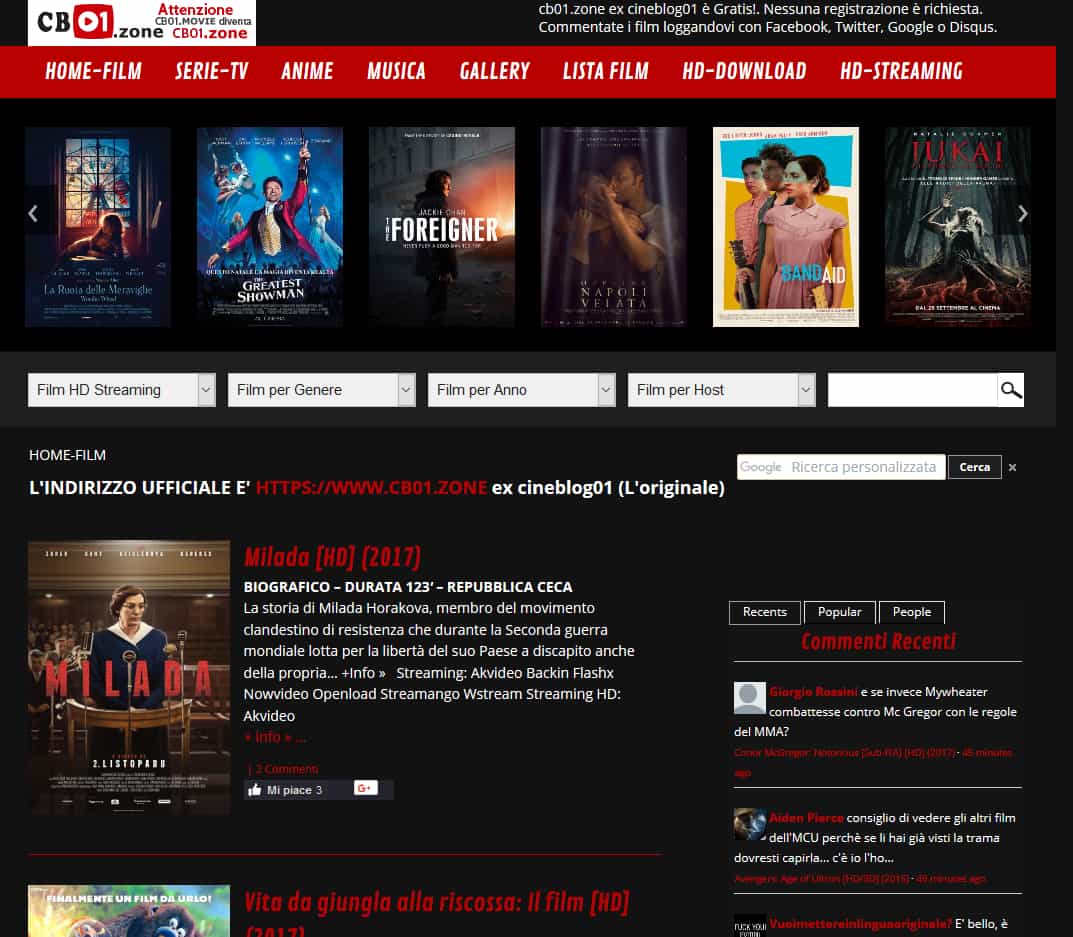Click previous arrow on movie carousel
Screen dimensions: 1073x937
(x=33, y=214)
